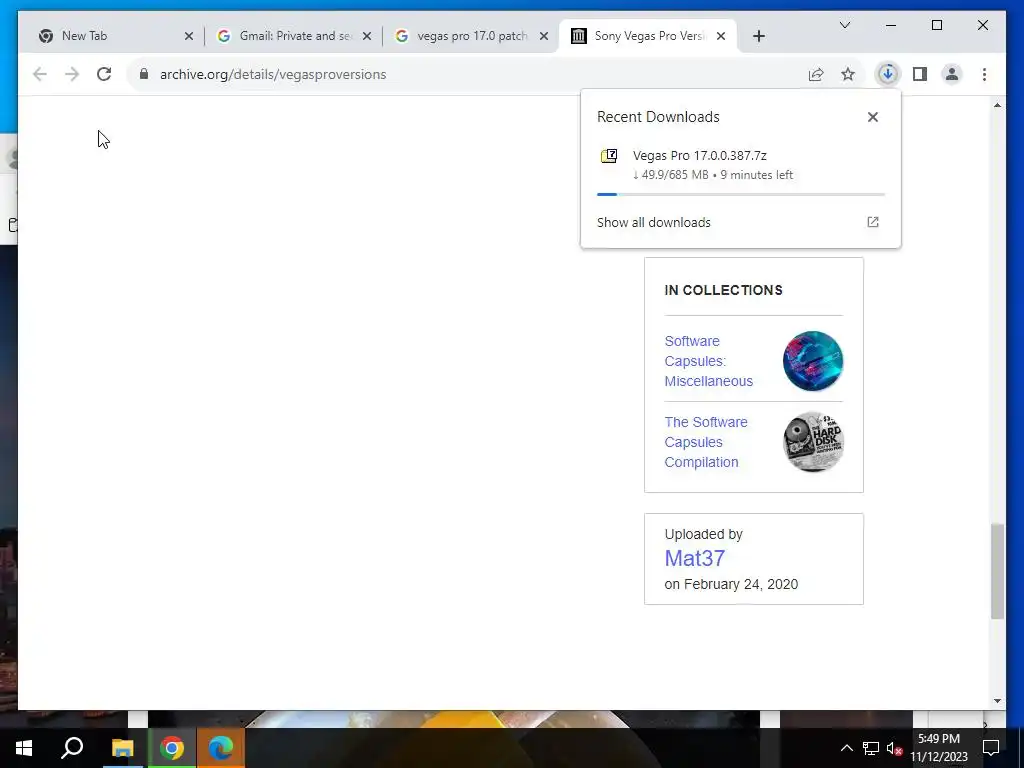Open the network status tray icon
The height and width of the screenshot is (768, 1024).
point(871,748)
